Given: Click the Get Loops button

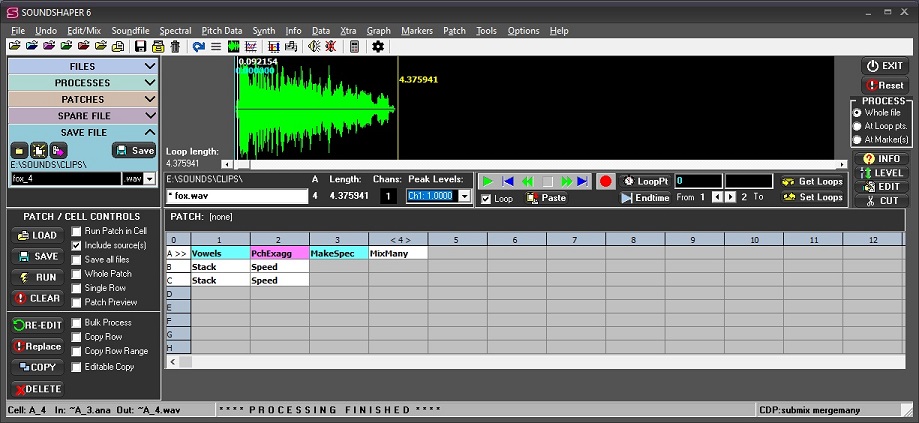Looking at the screenshot, I should 812,181.
